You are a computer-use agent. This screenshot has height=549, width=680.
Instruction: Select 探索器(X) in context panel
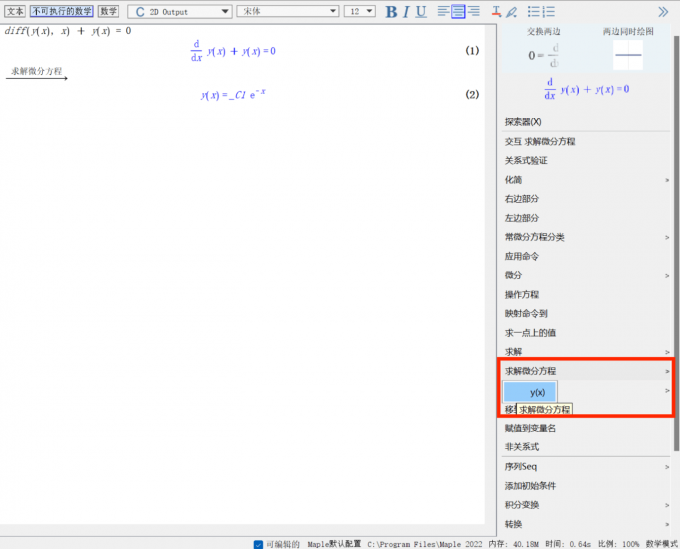tap(523, 122)
